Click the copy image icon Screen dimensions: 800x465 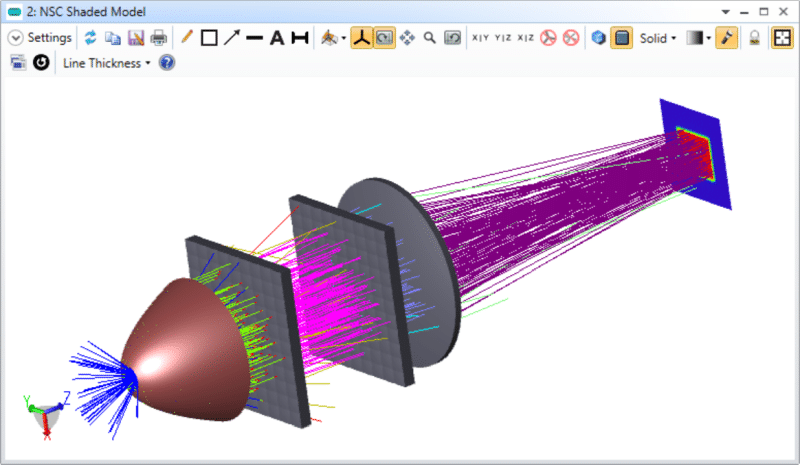tap(113, 38)
